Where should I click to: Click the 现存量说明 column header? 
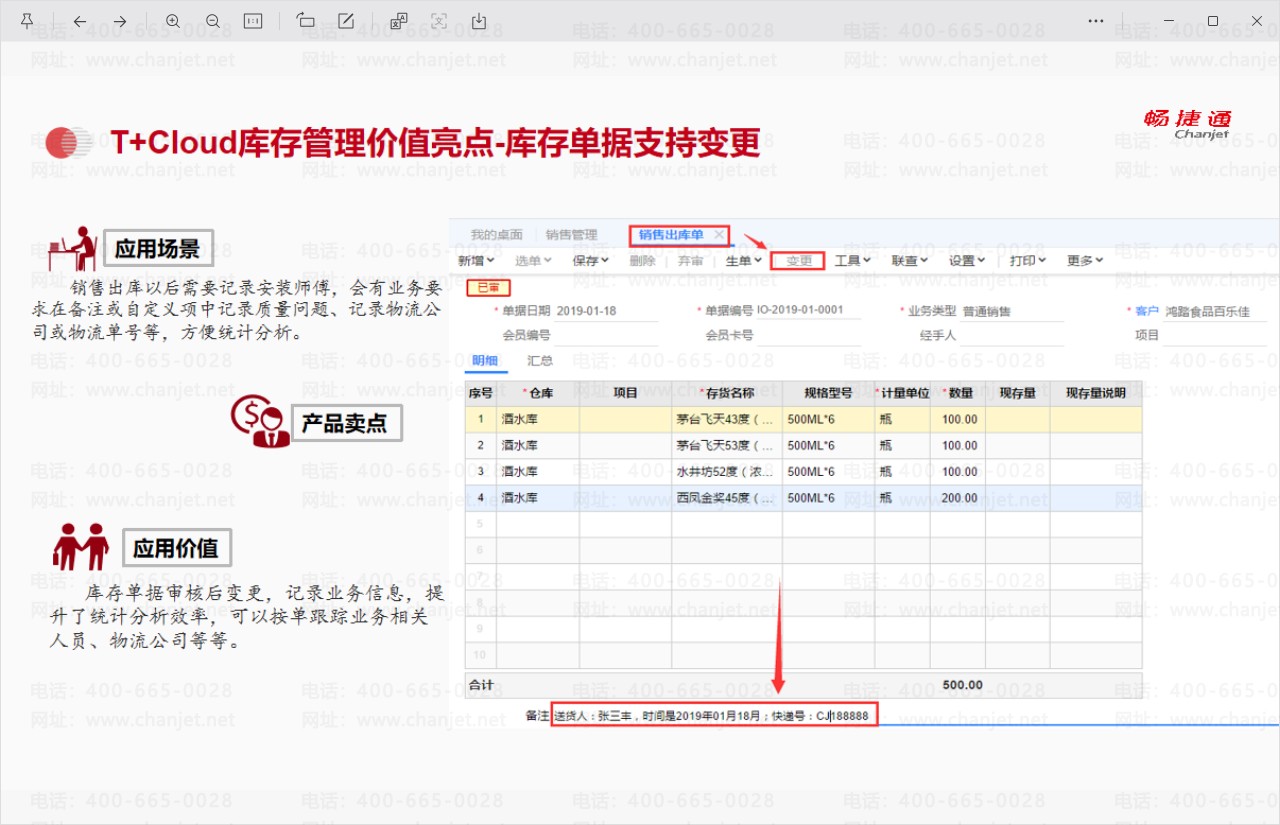click(x=1096, y=393)
